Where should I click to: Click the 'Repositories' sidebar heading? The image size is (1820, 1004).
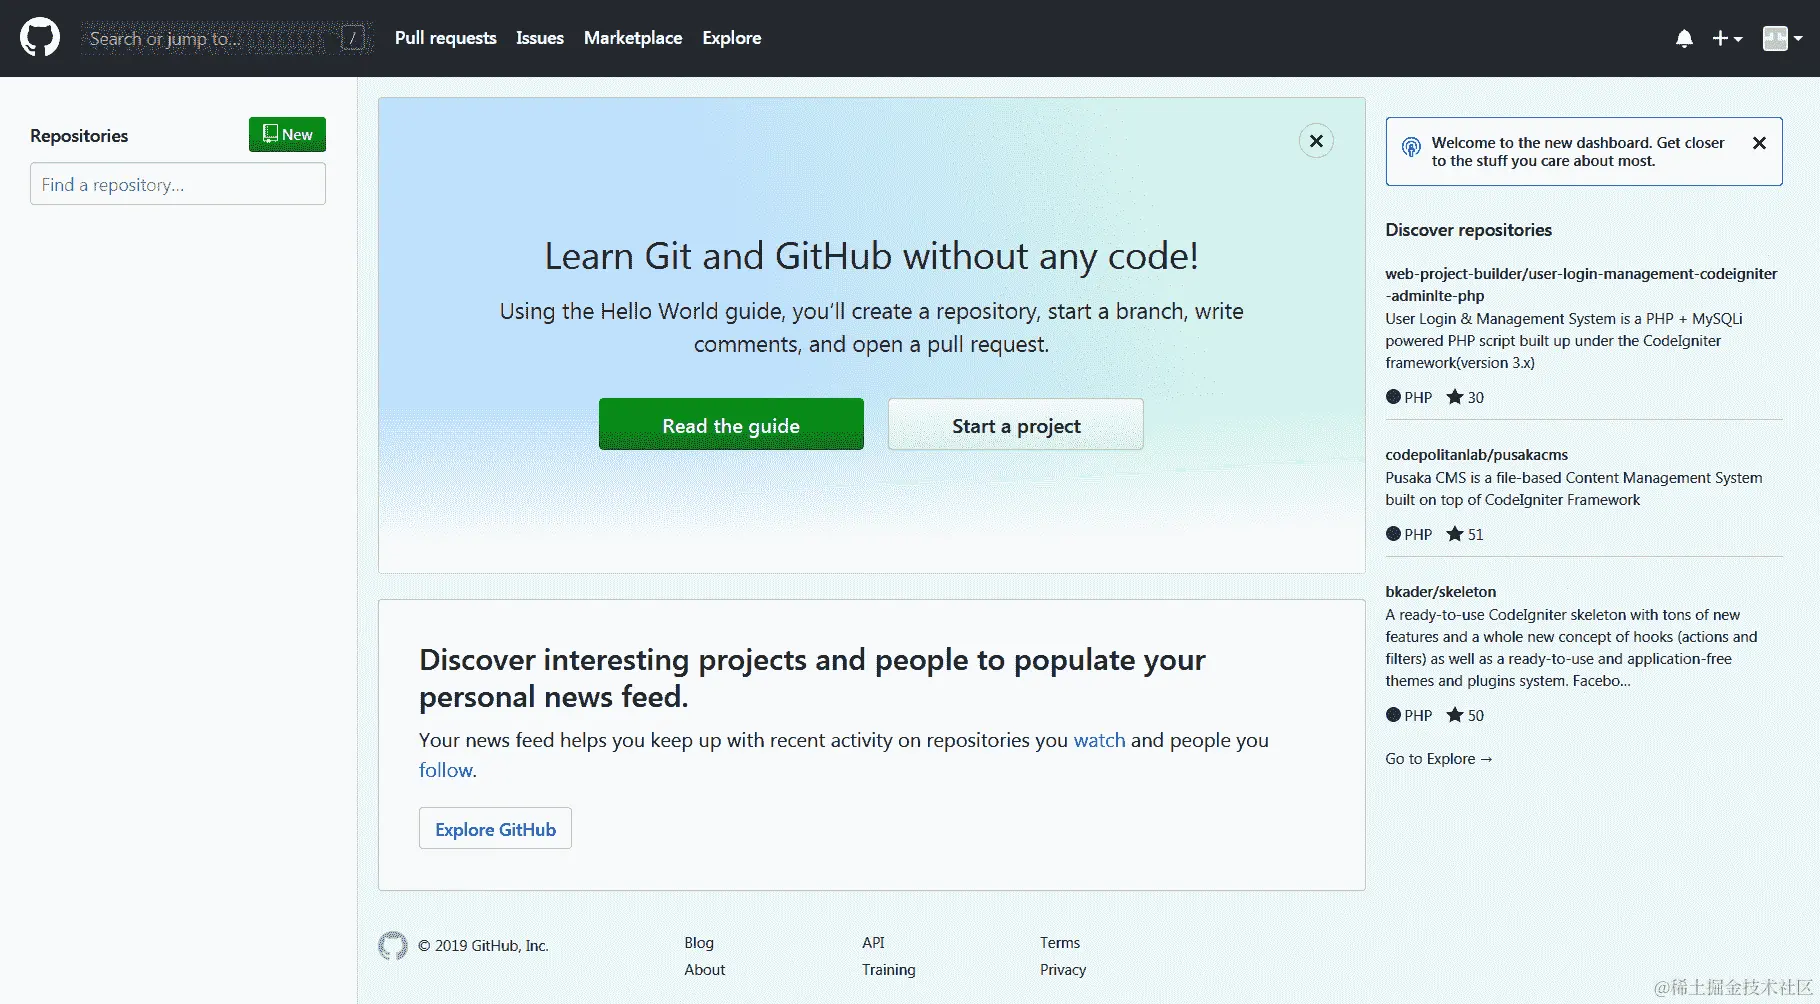click(x=79, y=136)
